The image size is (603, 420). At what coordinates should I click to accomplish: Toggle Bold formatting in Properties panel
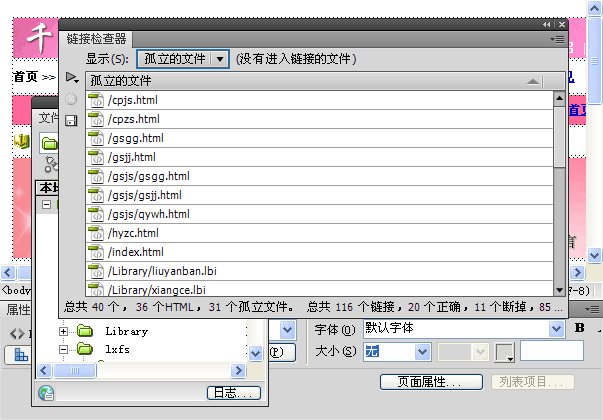click(579, 328)
